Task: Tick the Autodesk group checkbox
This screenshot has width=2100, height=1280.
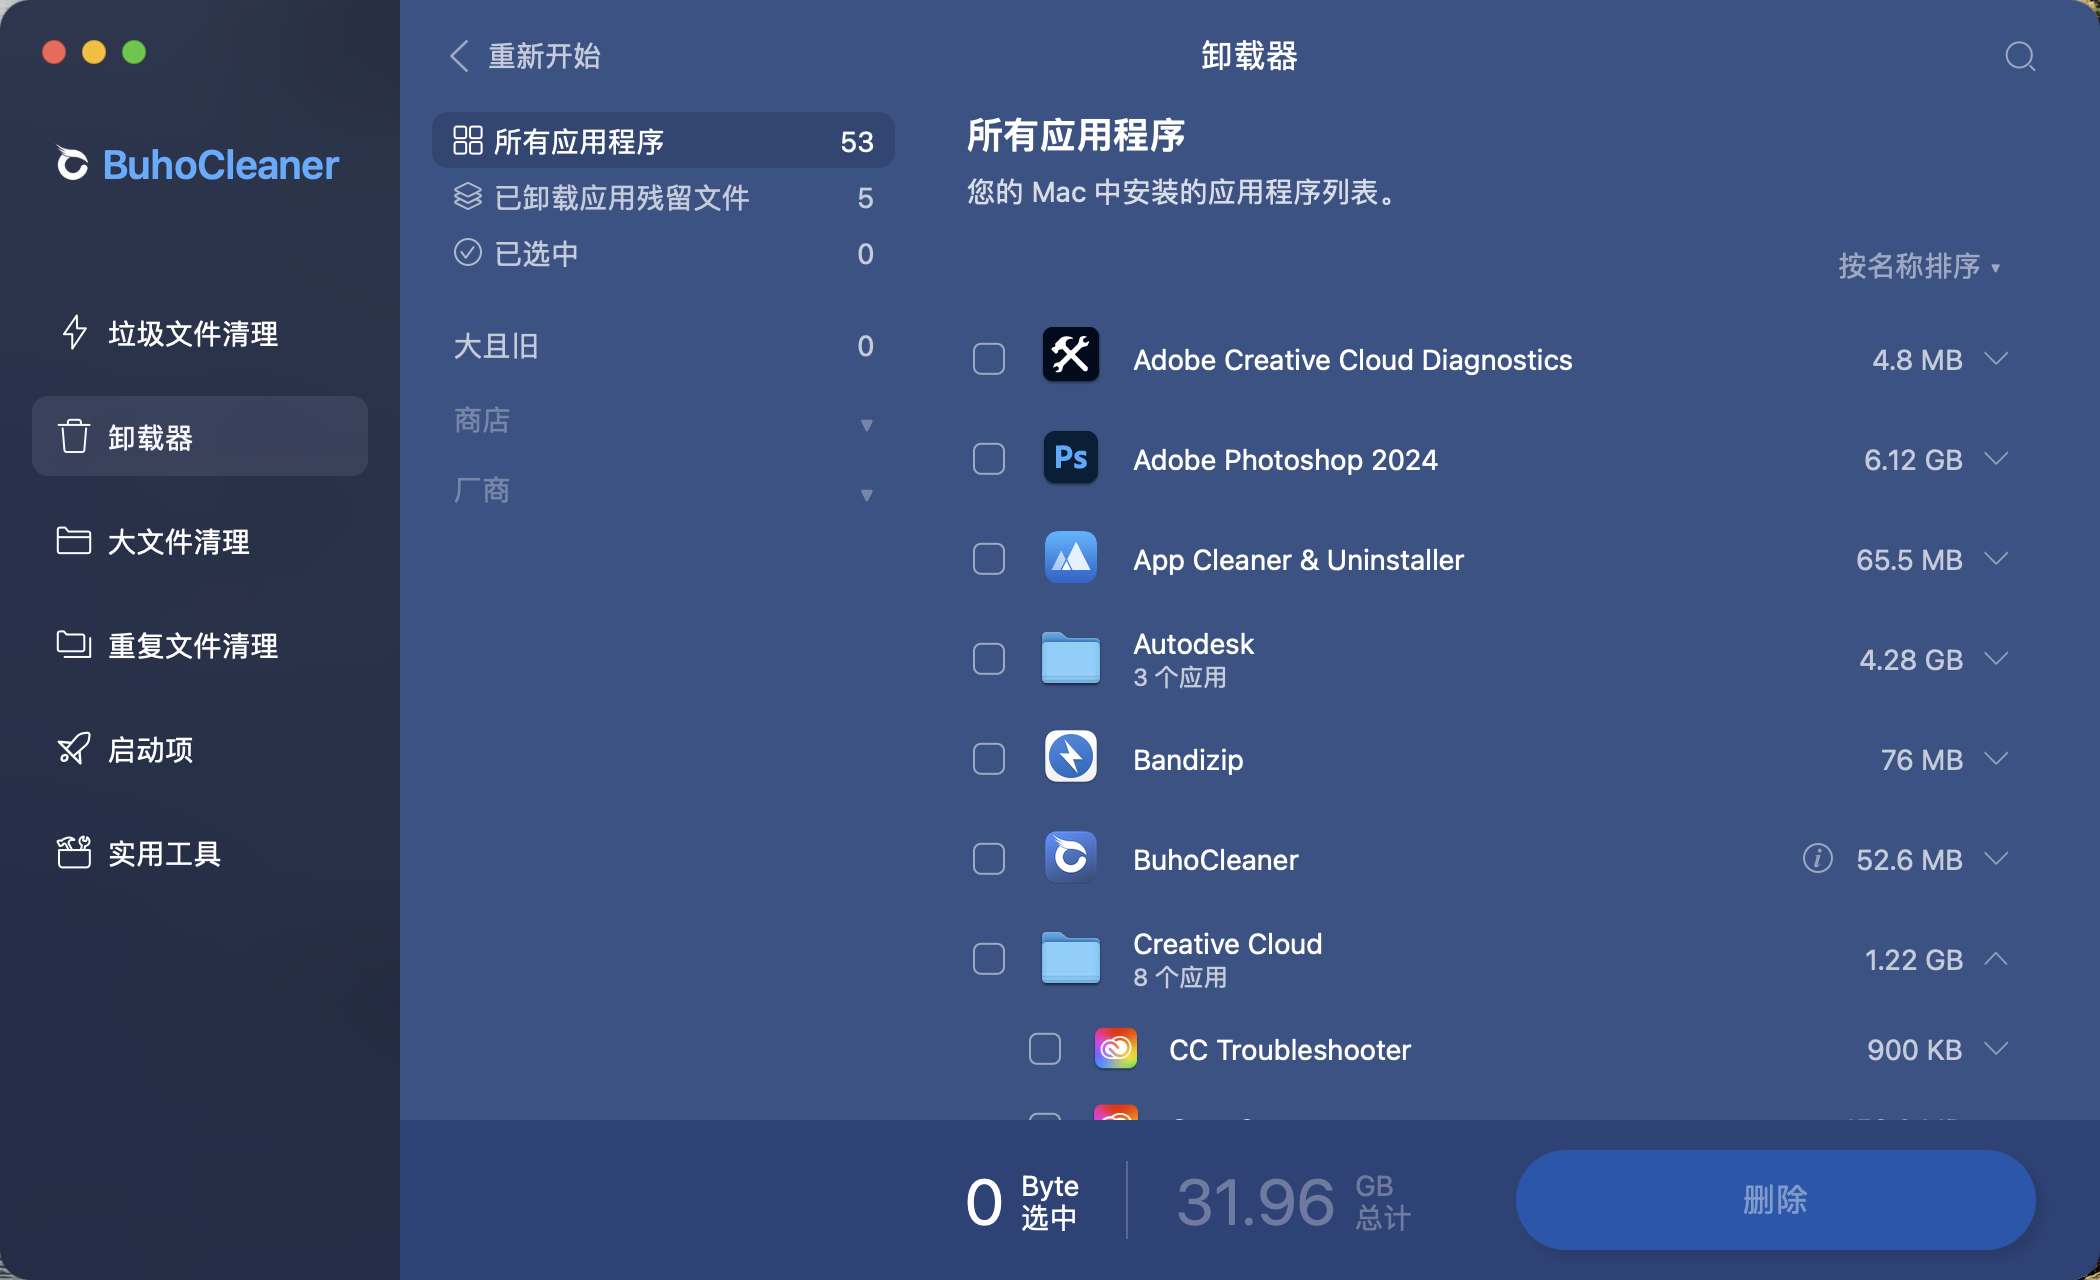Action: click(x=989, y=658)
